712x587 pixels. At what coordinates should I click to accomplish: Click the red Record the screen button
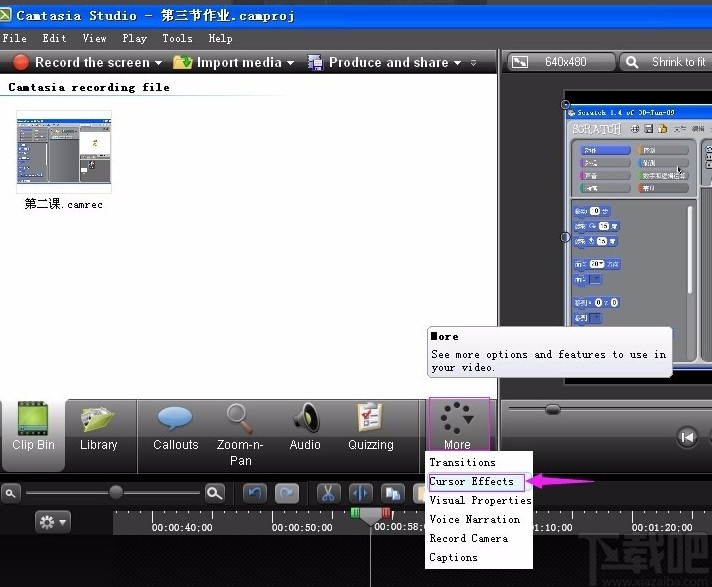click(x=20, y=62)
